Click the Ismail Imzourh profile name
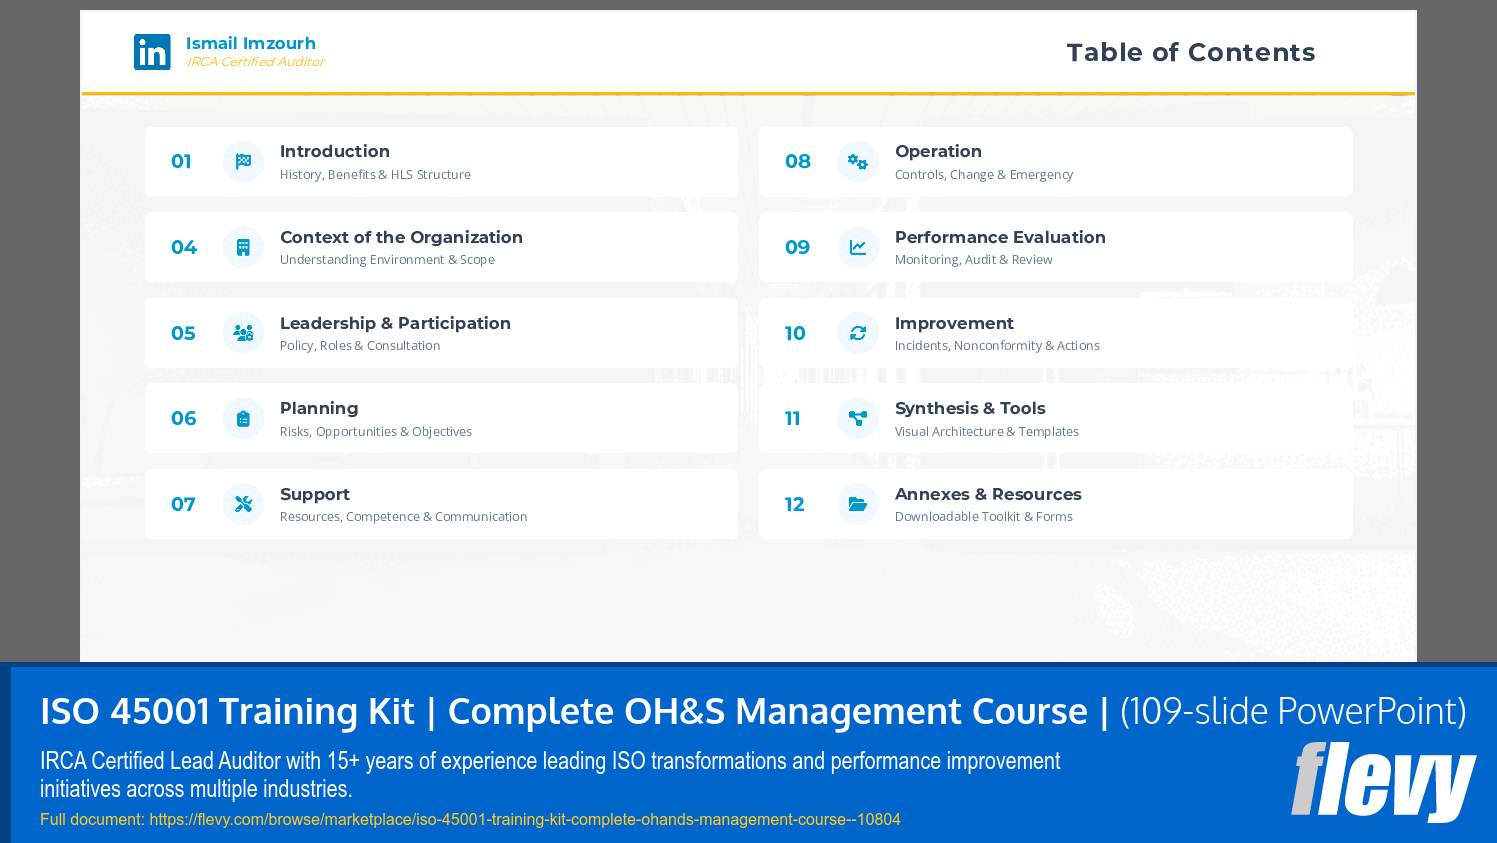Image resolution: width=1497 pixels, height=843 pixels. point(249,43)
